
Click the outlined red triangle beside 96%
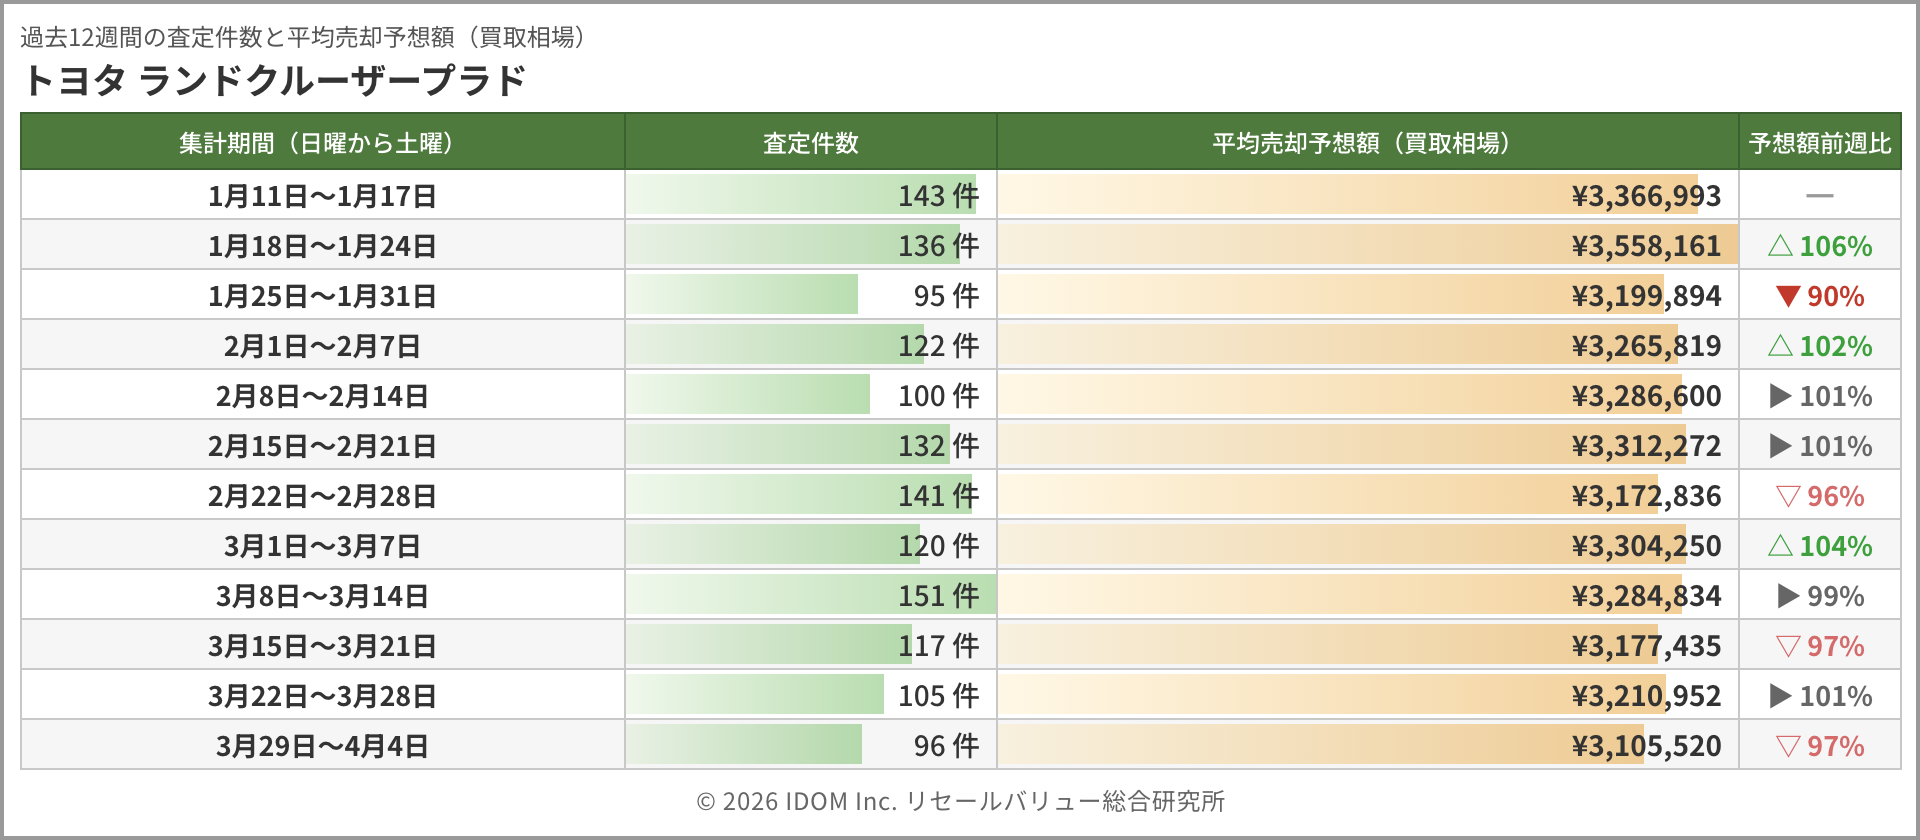pyautogui.click(x=1788, y=496)
